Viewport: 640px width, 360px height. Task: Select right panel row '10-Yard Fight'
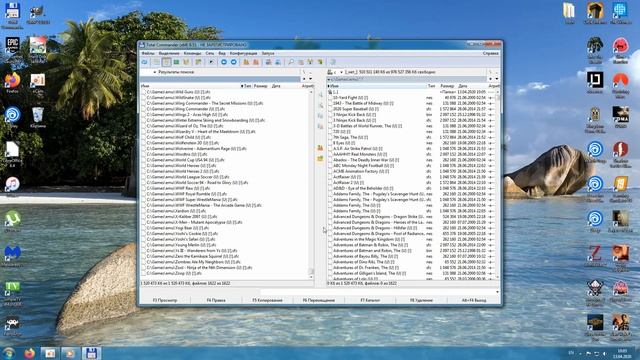click(411, 98)
